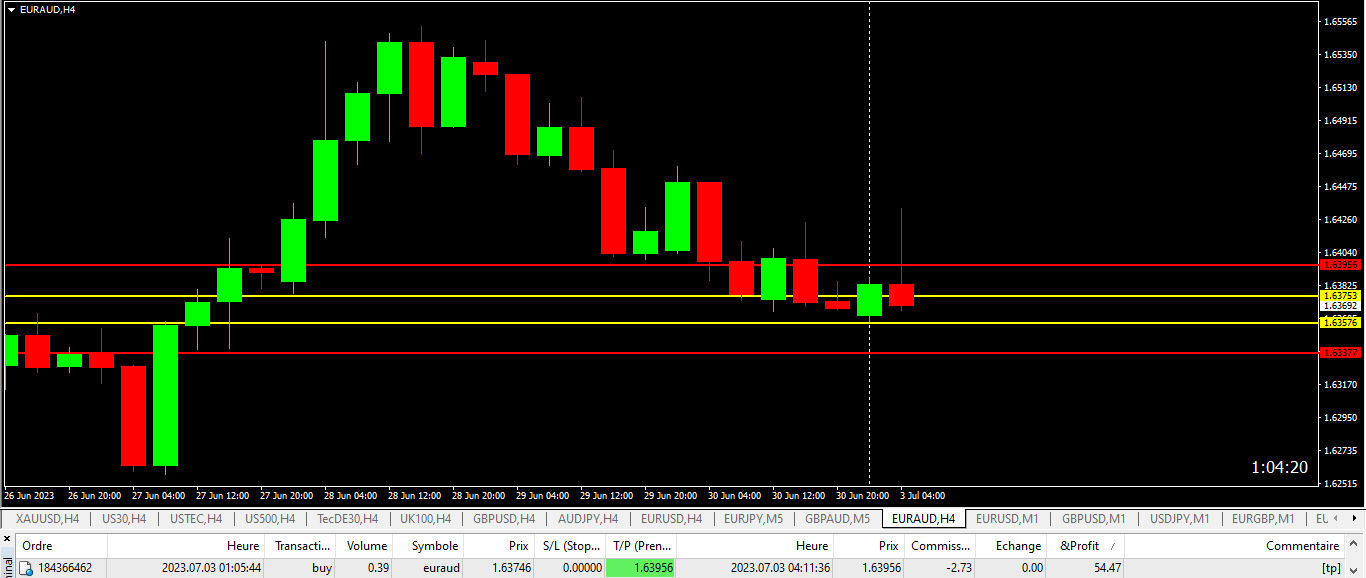Sort history by the Ordre column
This screenshot has width=1366, height=578.
pyautogui.click(x=61, y=546)
